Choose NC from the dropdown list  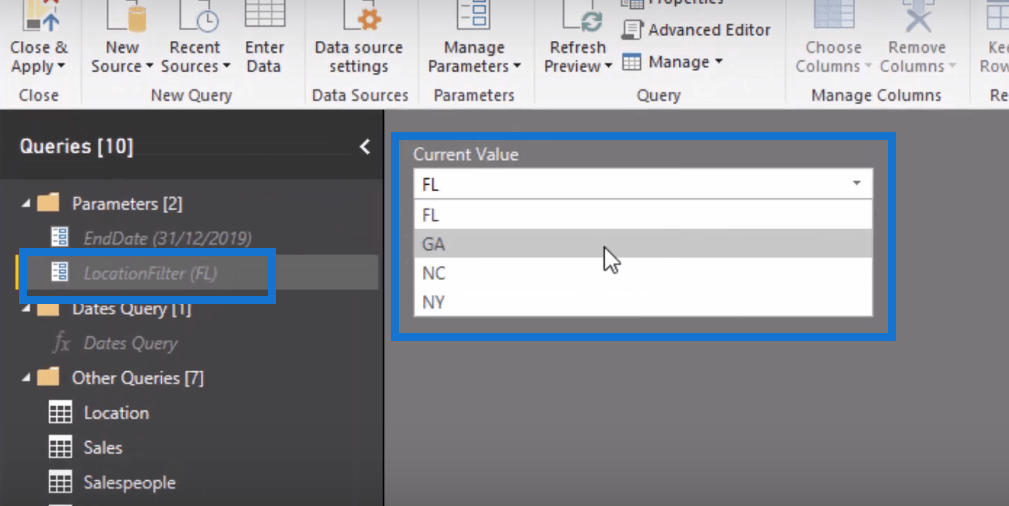coord(643,273)
